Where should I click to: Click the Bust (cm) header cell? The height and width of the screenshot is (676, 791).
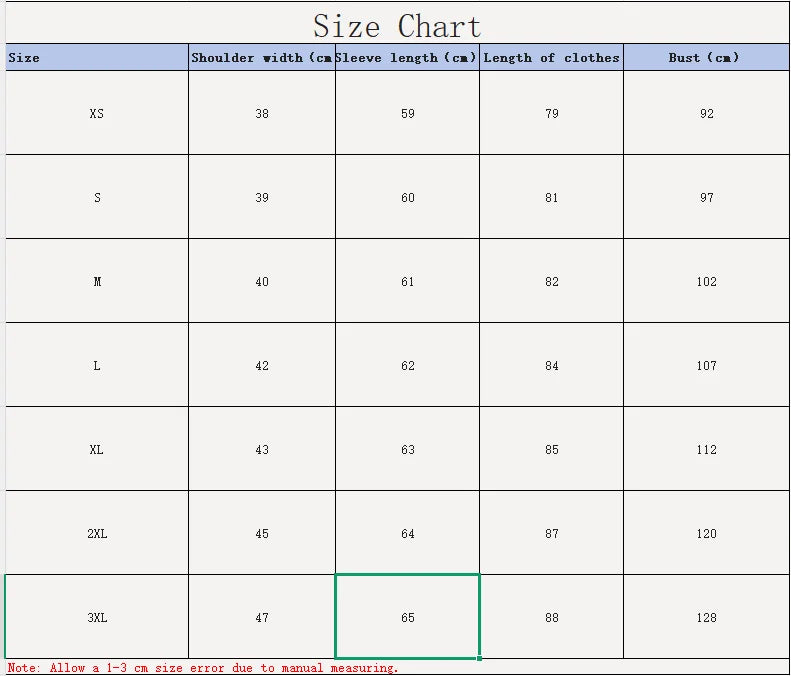[705, 58]
